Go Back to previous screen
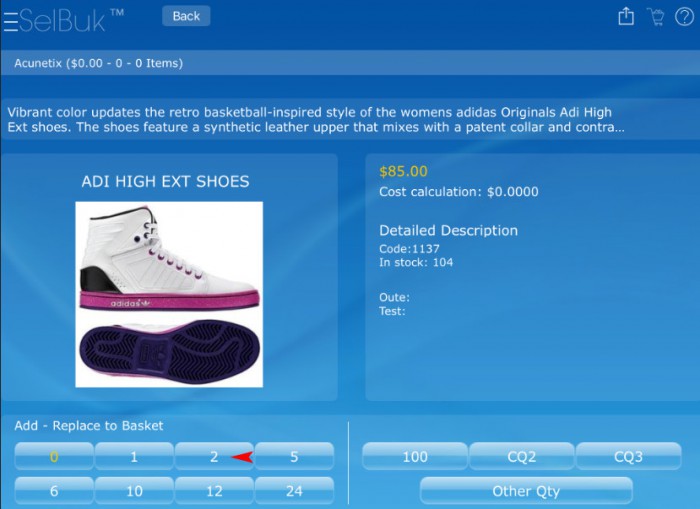The image size is (700, 509). coord(186,16)
